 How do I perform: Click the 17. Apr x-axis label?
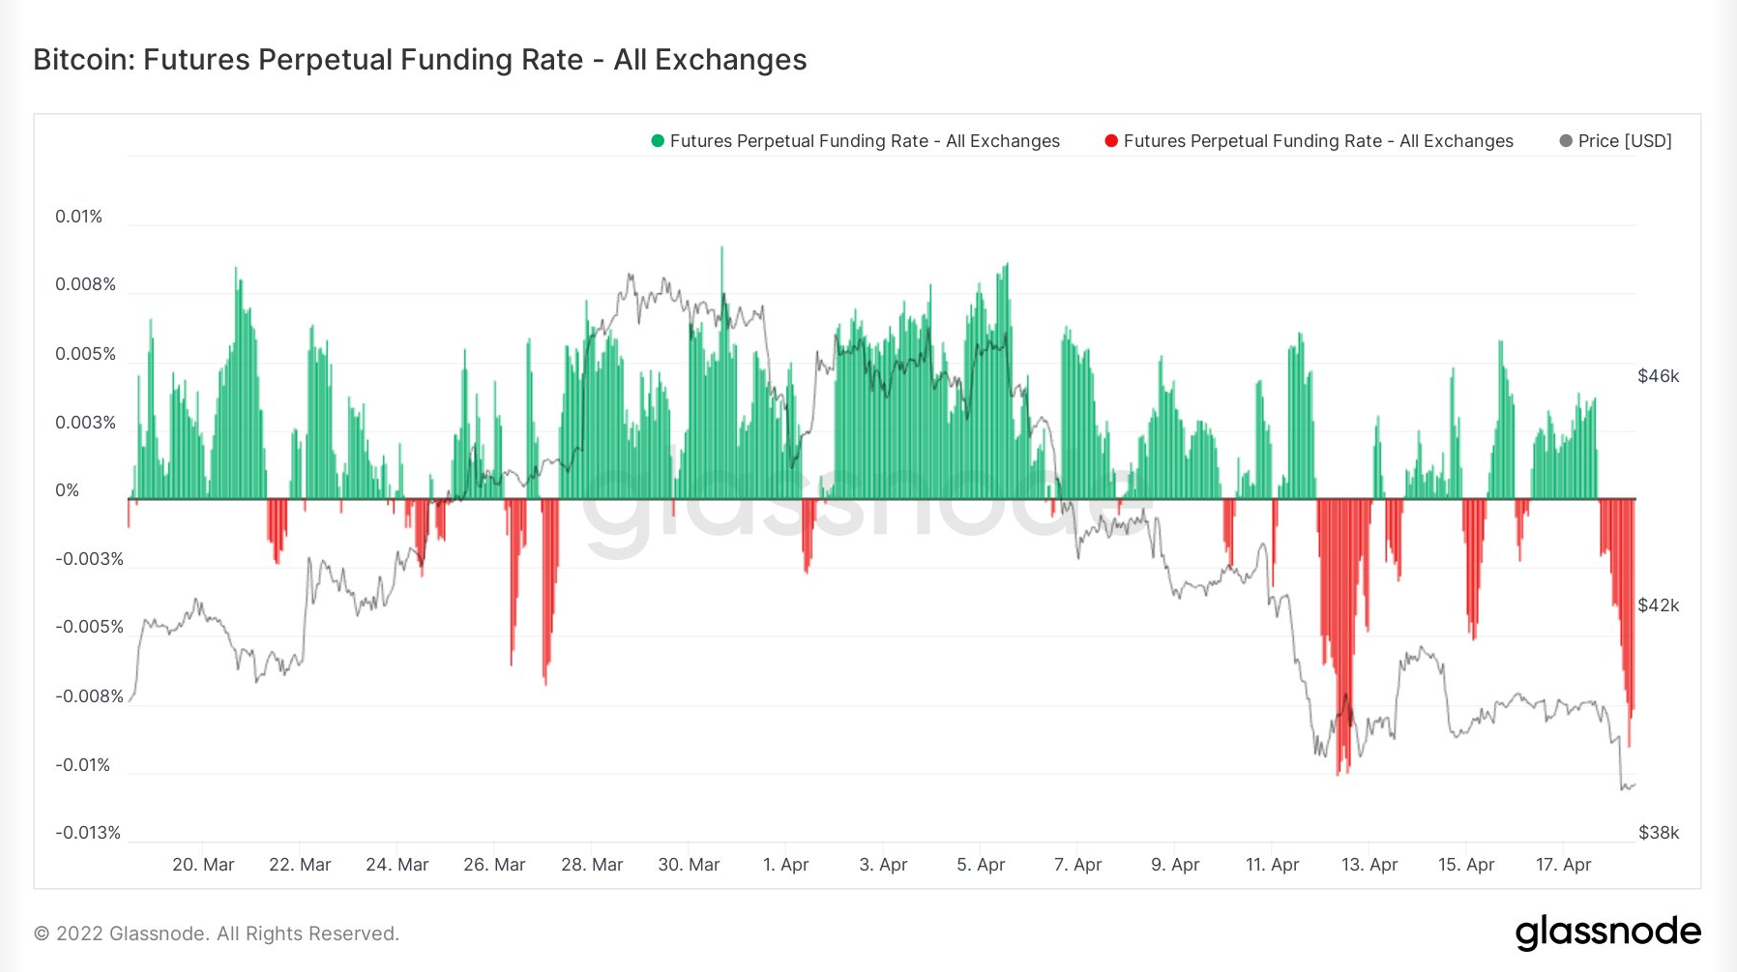(x=1563, y=865)
